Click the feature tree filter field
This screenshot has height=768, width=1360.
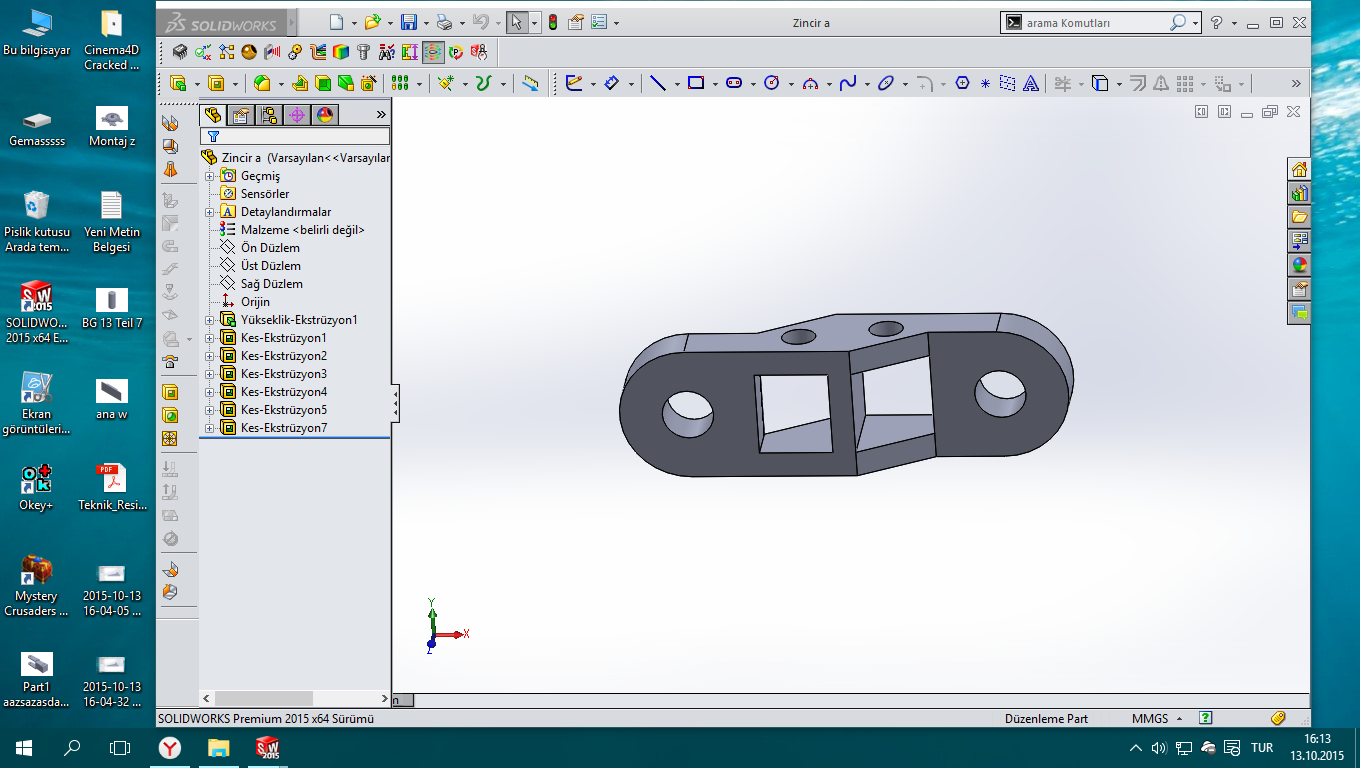point(295,136)
